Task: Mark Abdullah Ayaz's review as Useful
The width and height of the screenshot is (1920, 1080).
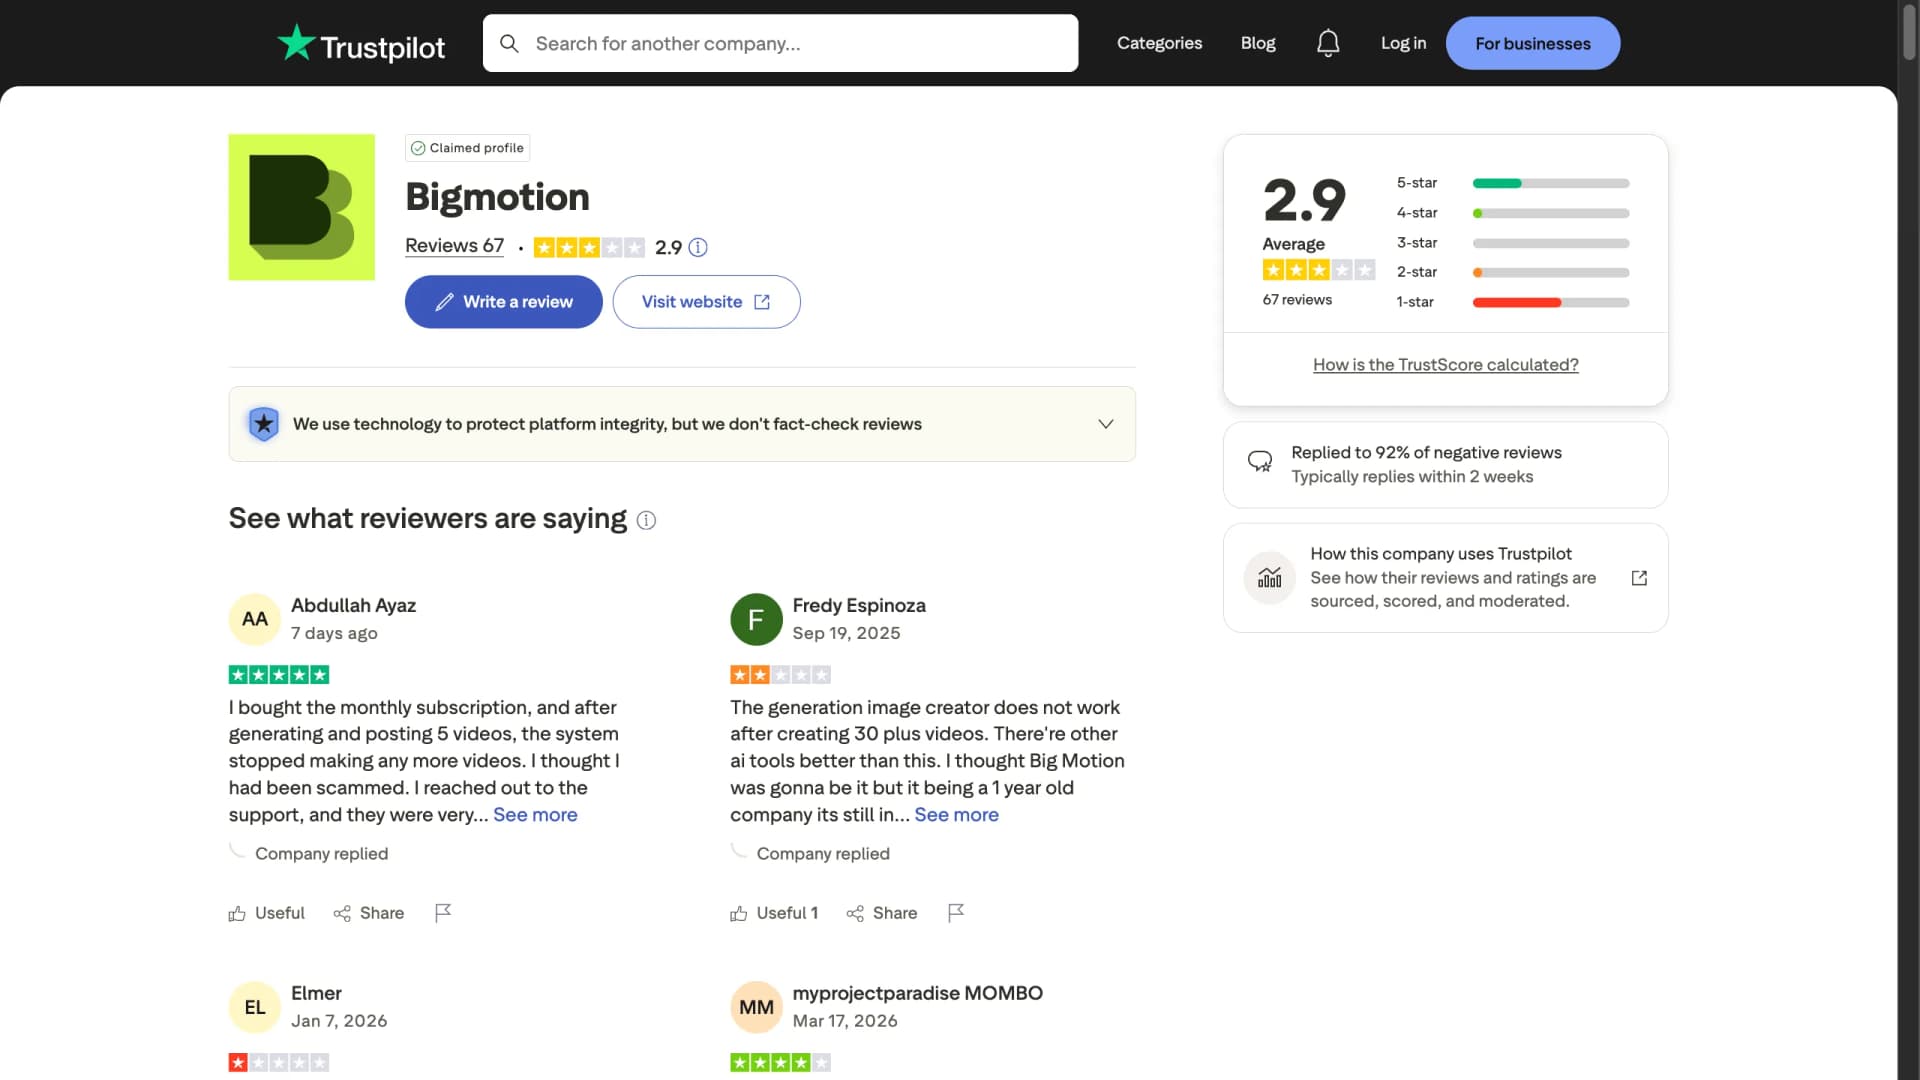Action: tap(265, 912)
